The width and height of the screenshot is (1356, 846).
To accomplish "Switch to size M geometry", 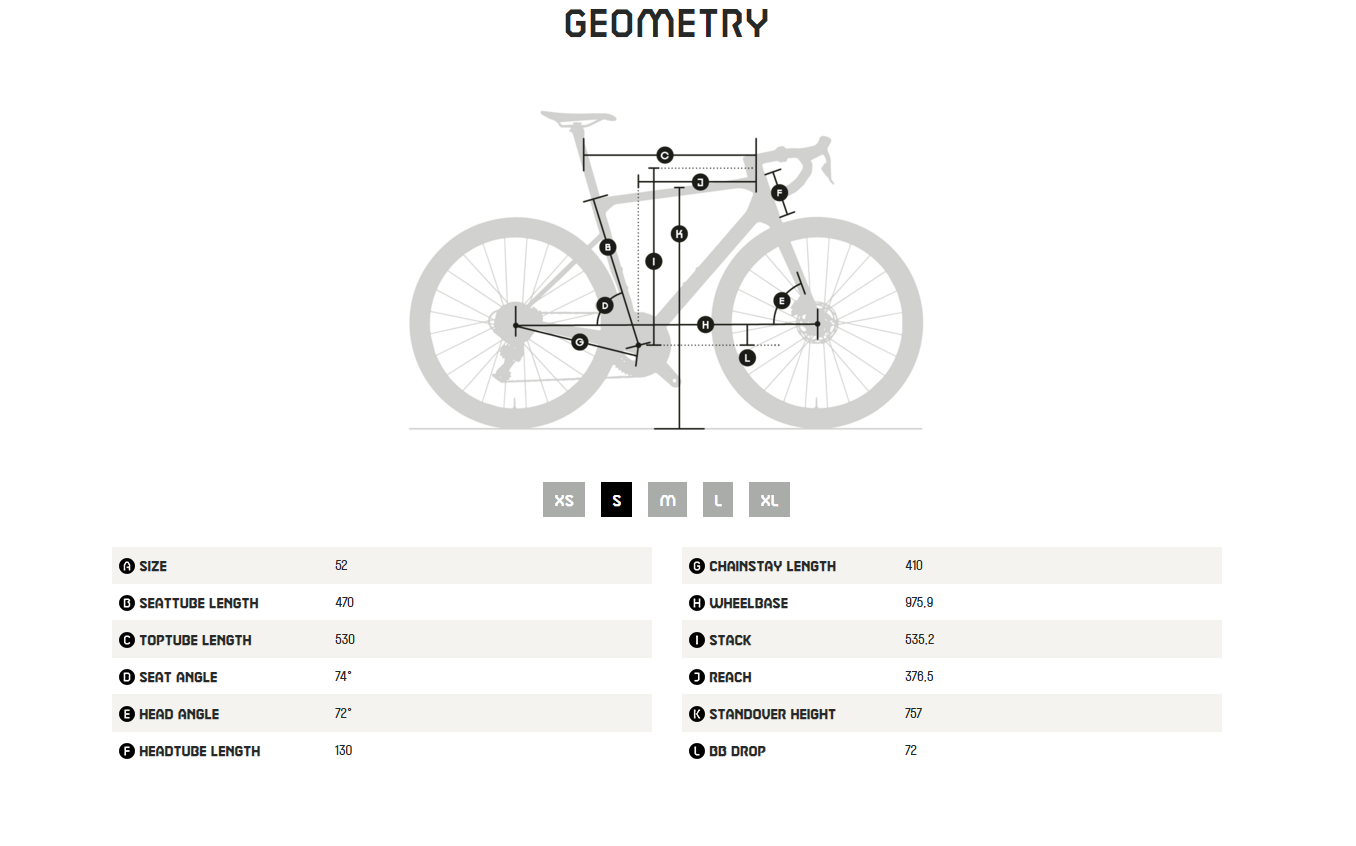I will tap(667, 500).
